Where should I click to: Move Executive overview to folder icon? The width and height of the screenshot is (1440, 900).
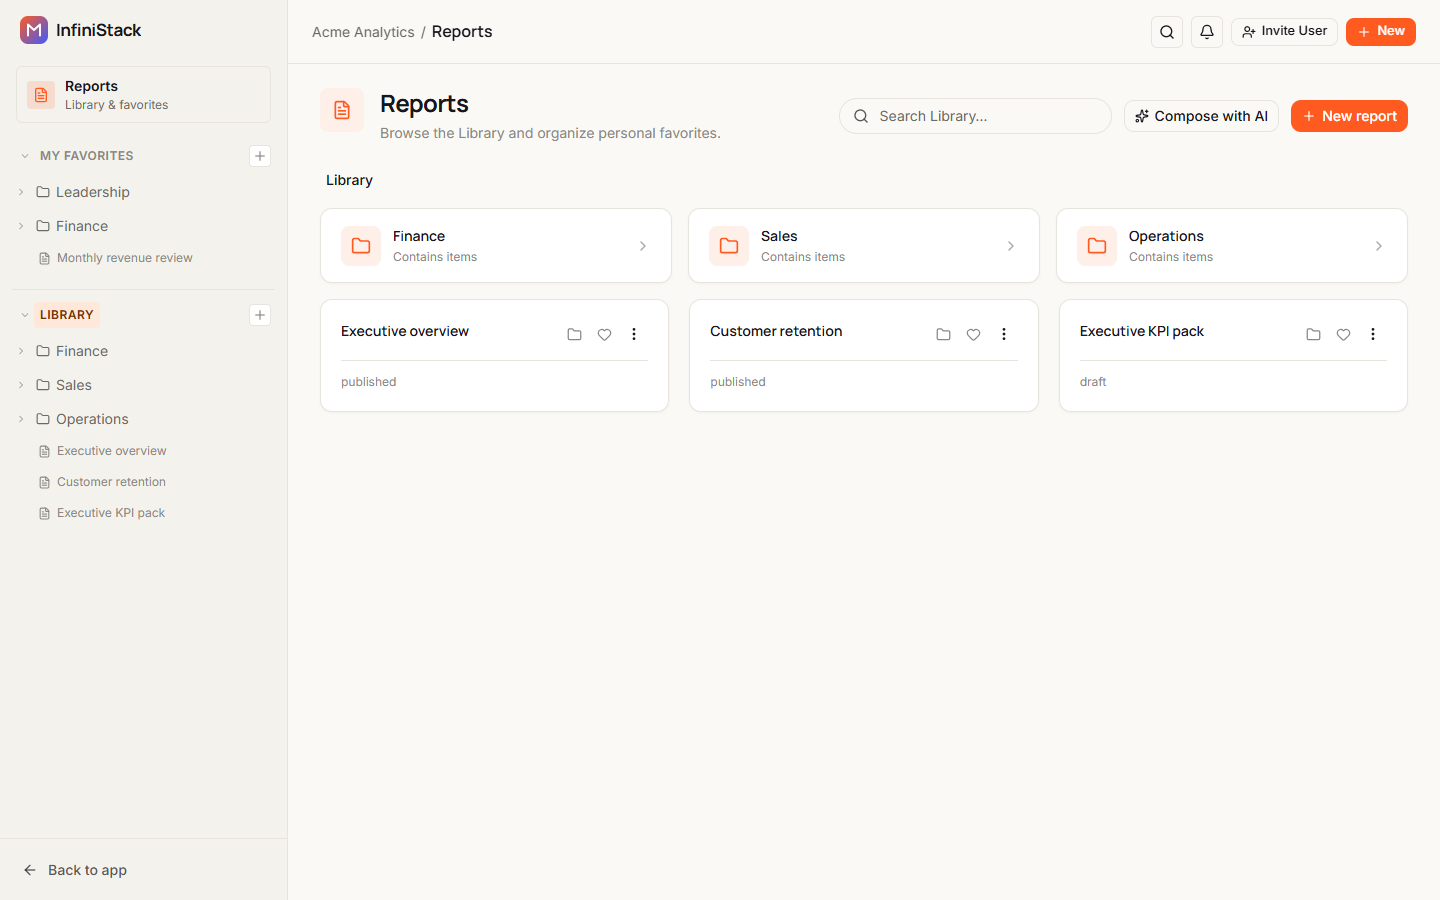[x=574, y=334]
